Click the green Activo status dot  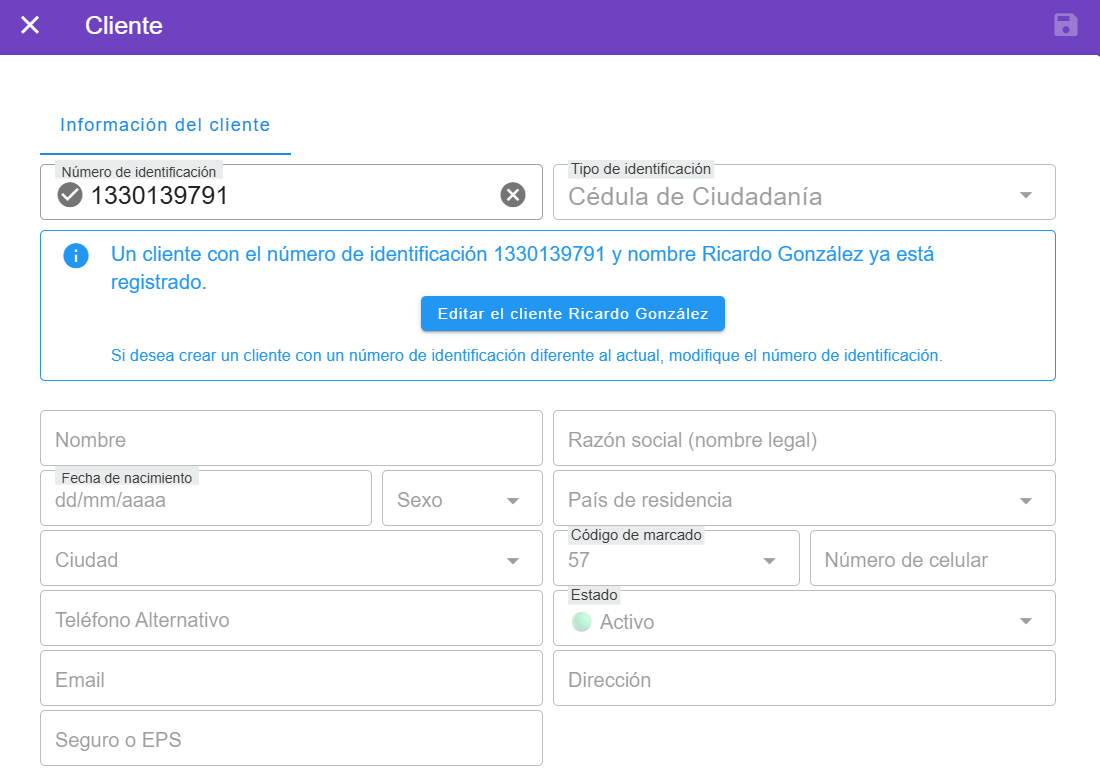click(x=581, y=622)
